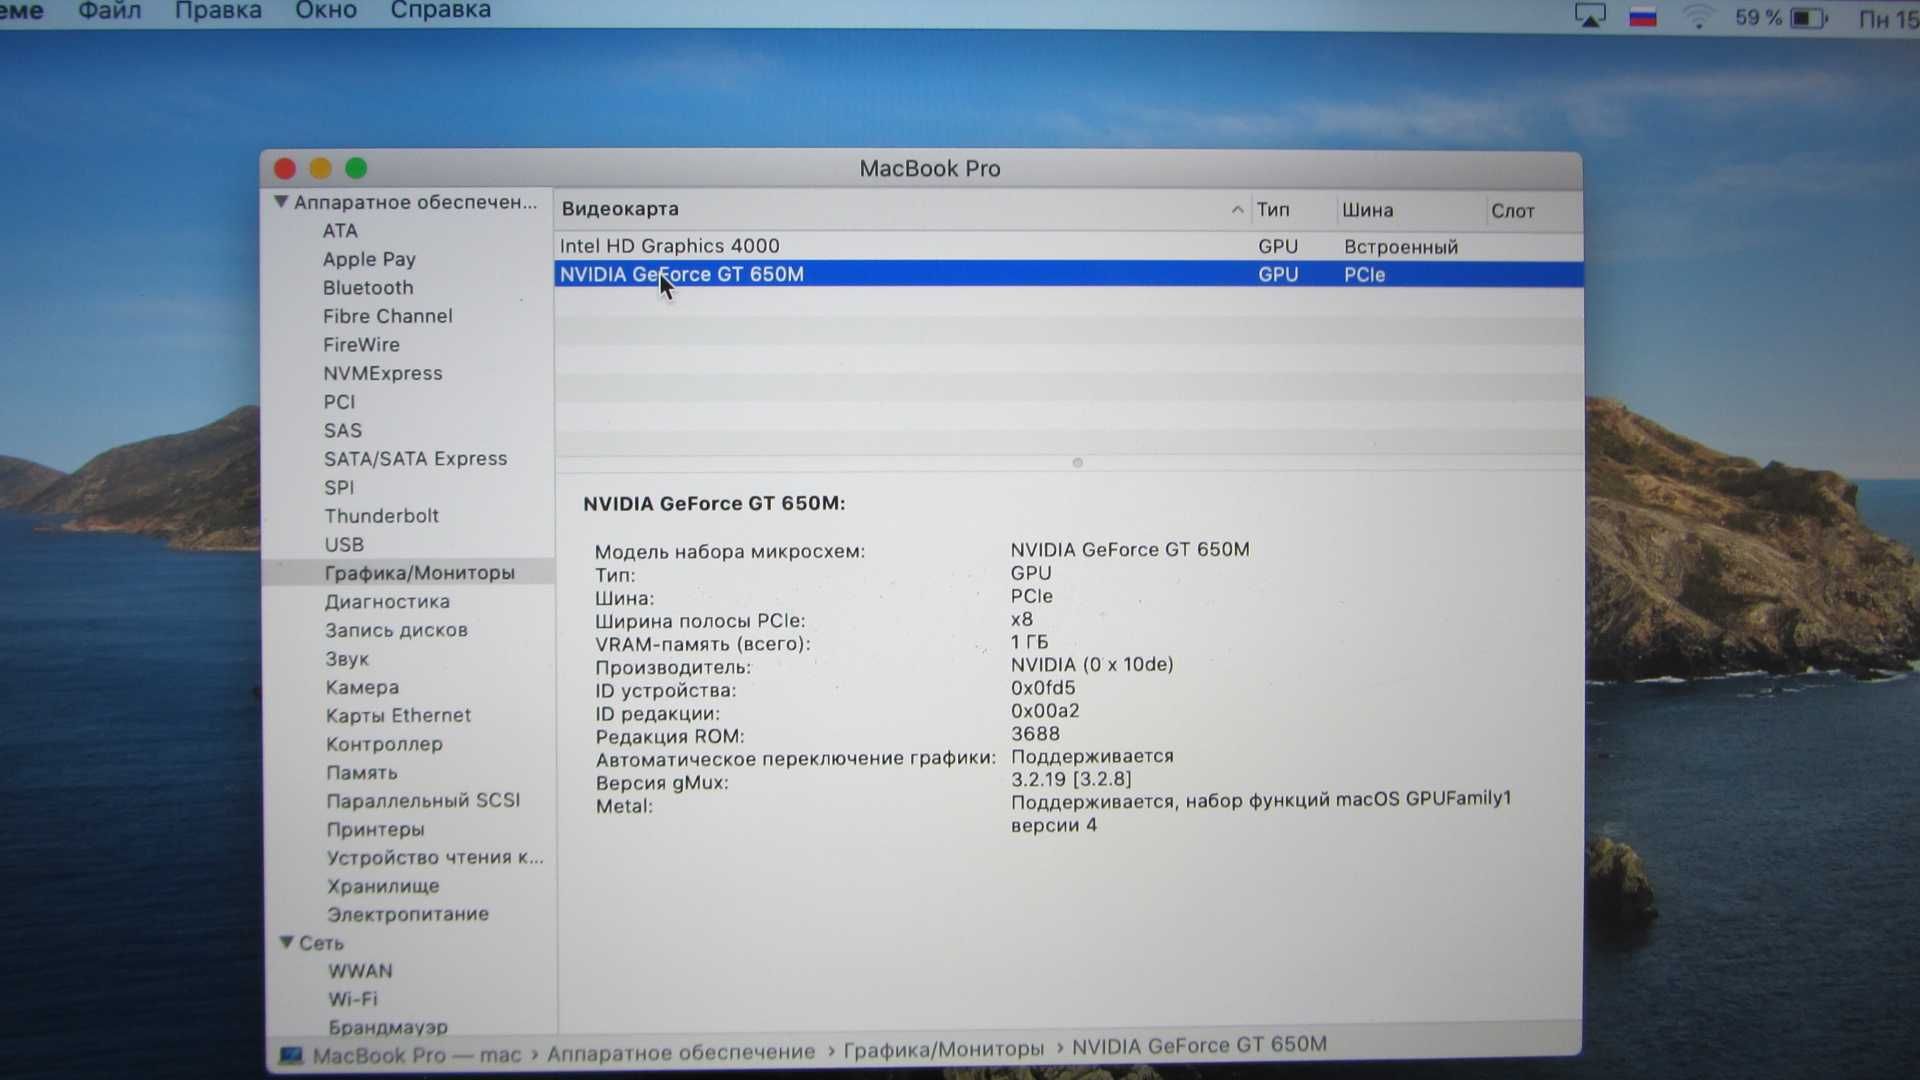
Task: Click MacBook Pro — mac in path bar
Action: [x=417, y=1056]
